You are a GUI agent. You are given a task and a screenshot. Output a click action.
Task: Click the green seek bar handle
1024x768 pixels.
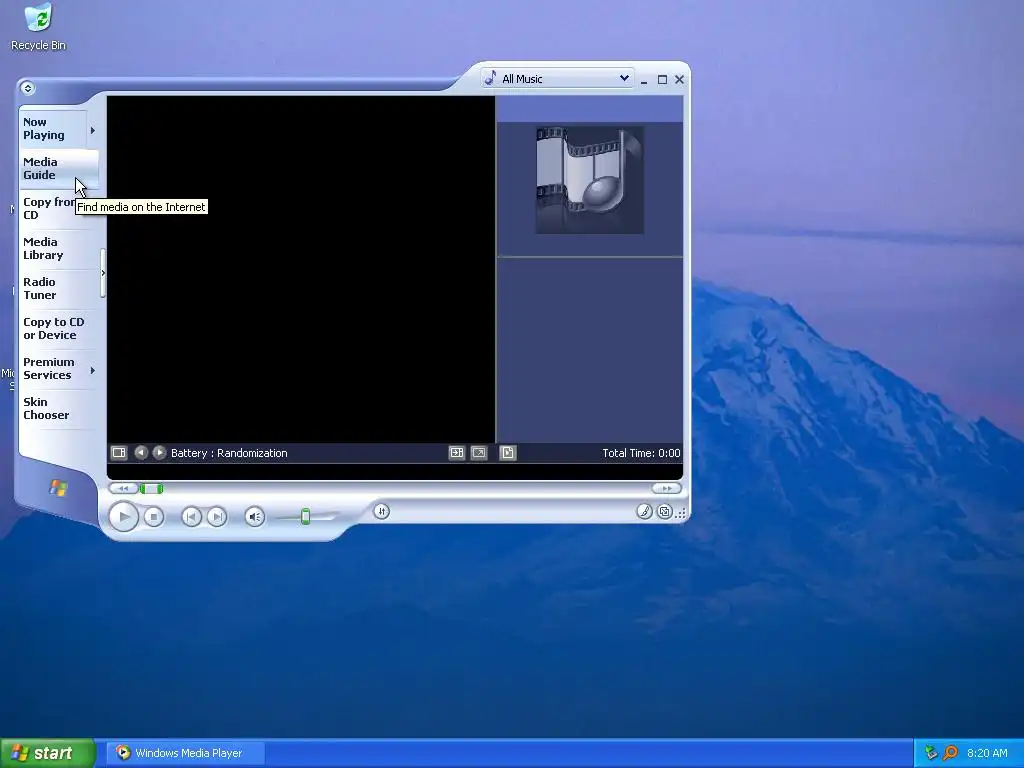pos(152,488)
